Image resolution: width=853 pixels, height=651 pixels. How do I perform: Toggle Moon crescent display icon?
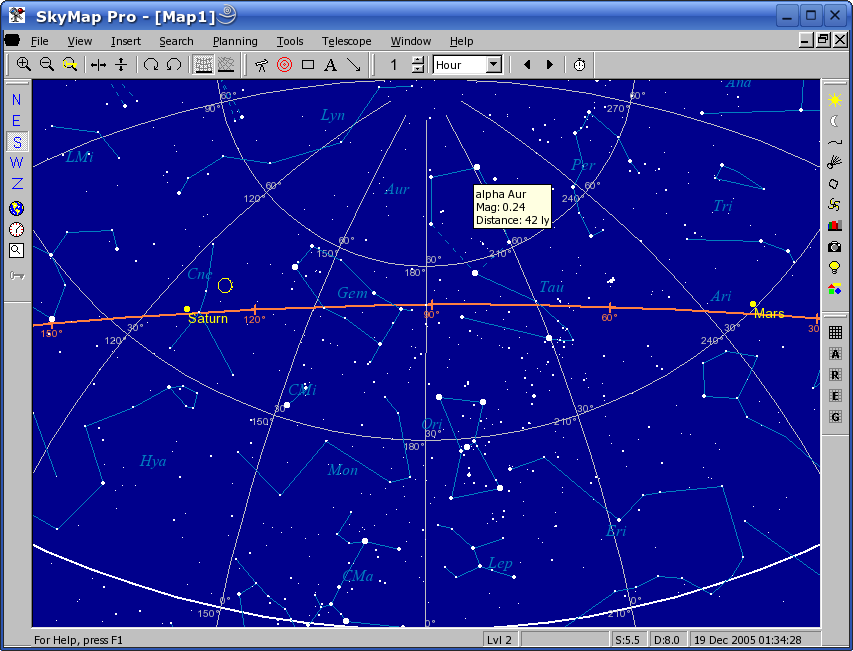click(835, 121)
